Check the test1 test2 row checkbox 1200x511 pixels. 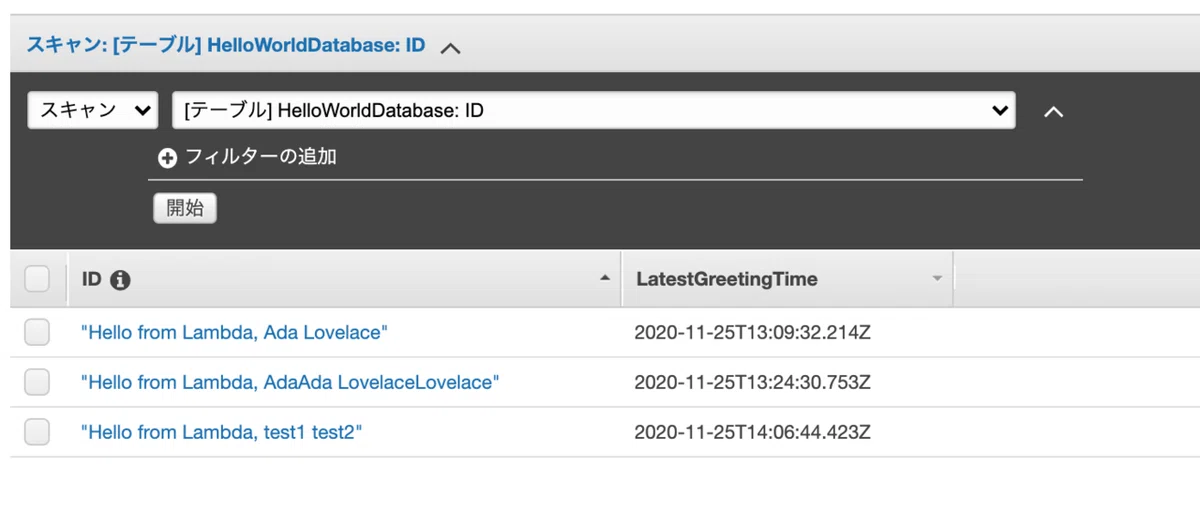(37, 432)
